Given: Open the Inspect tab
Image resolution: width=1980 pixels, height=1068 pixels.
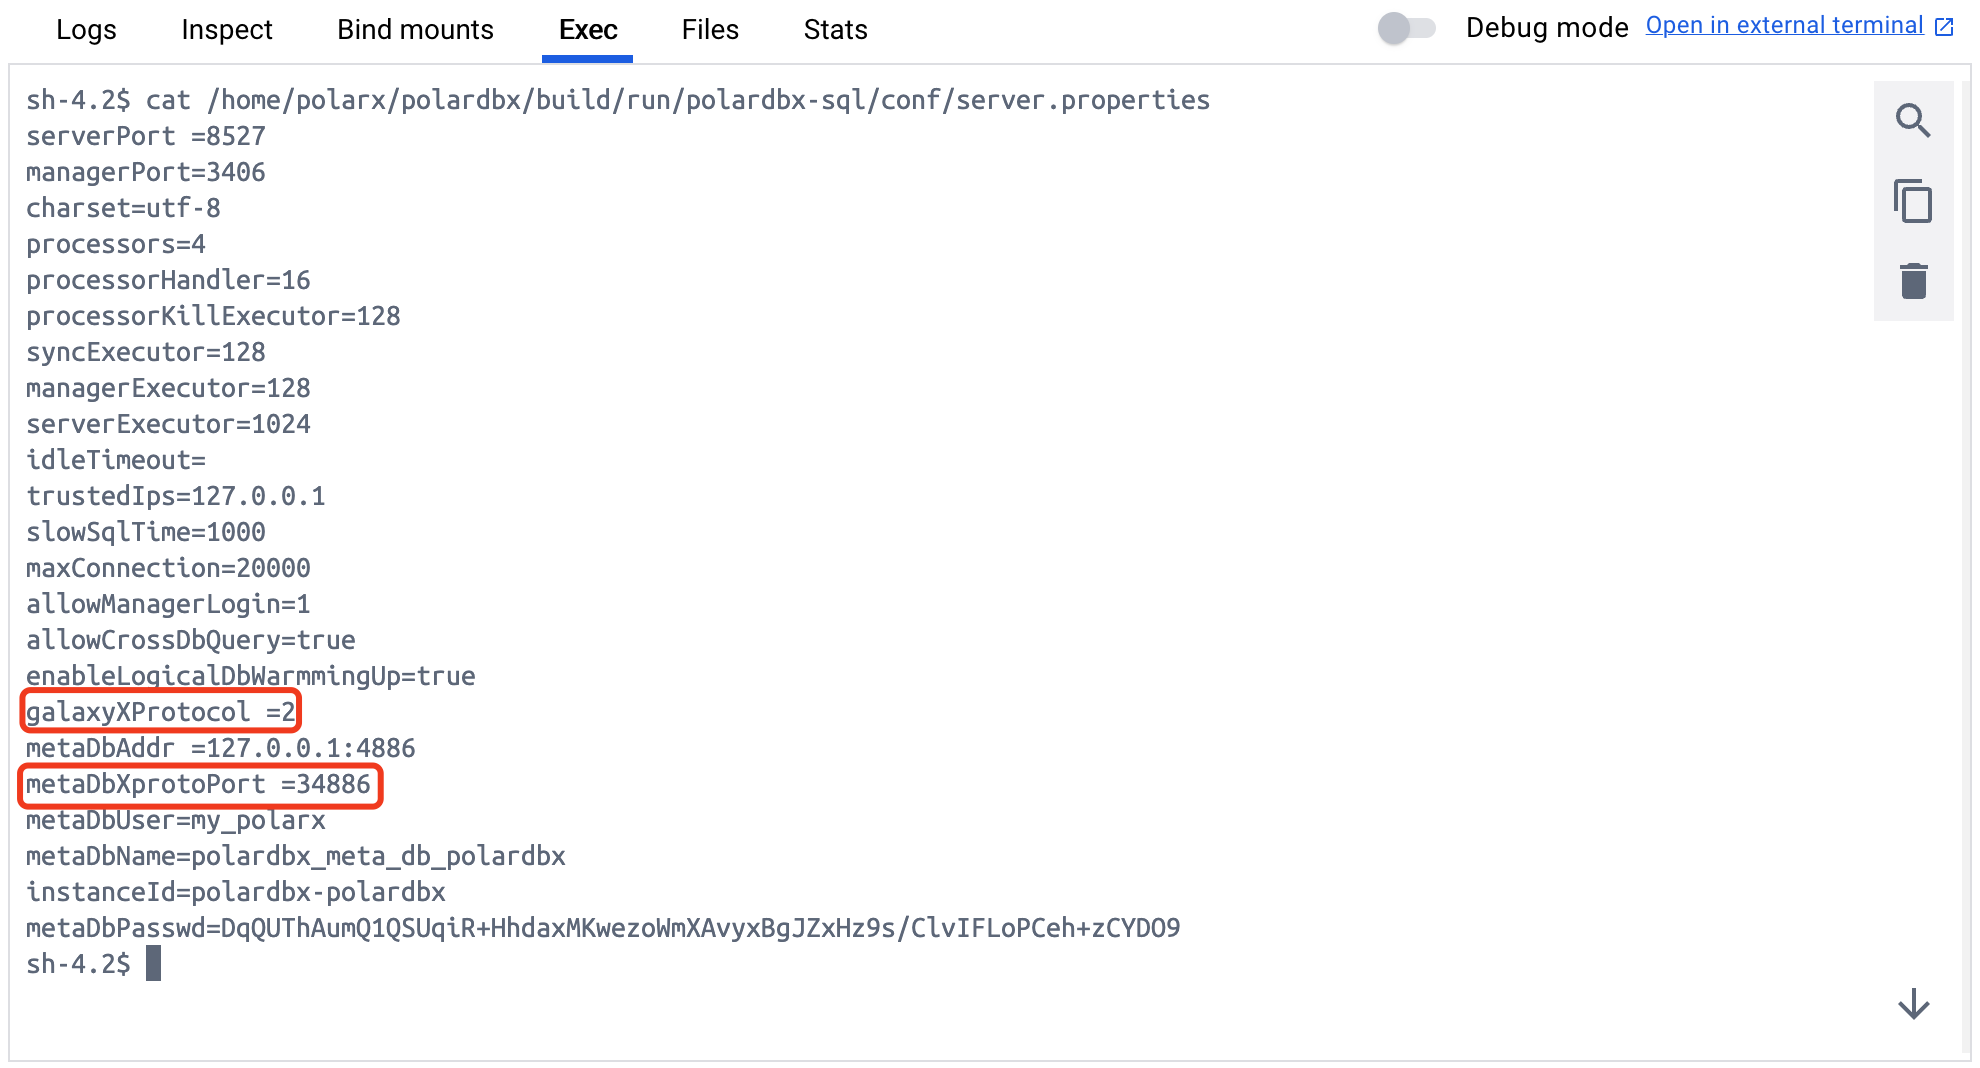Looking at the screenshot, I should 227,30.
